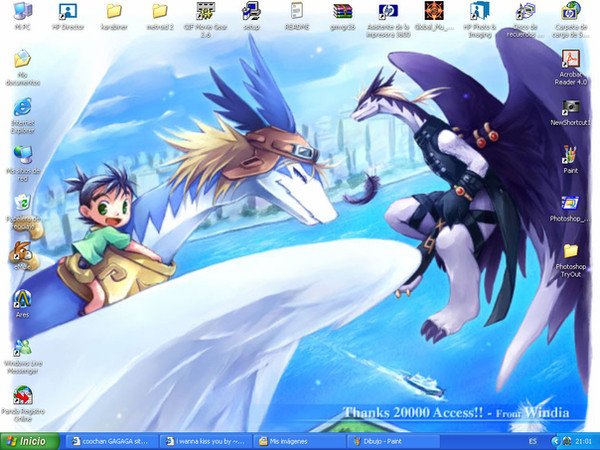Open the folder next to HP Director

point(114,11)
